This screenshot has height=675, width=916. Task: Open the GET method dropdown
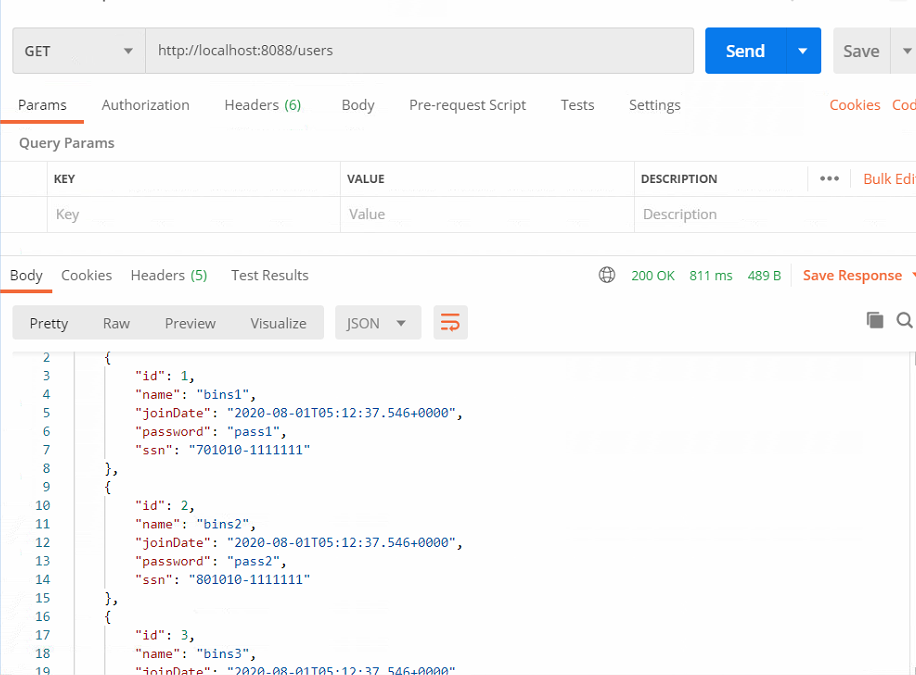click(79, 51)
